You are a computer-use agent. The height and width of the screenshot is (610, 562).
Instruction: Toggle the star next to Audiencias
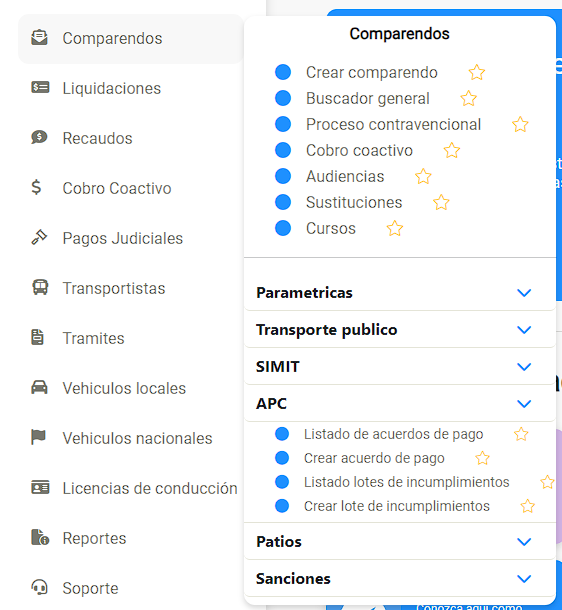423,176
